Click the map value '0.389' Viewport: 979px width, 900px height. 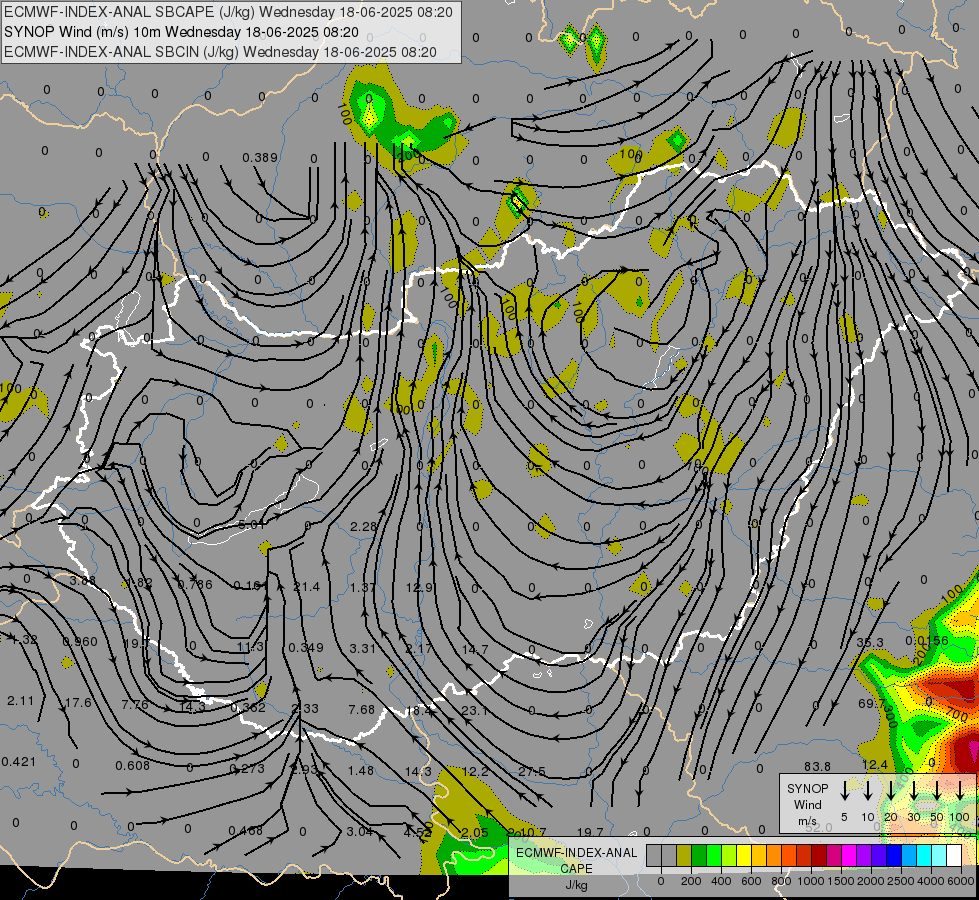point(260,157)
